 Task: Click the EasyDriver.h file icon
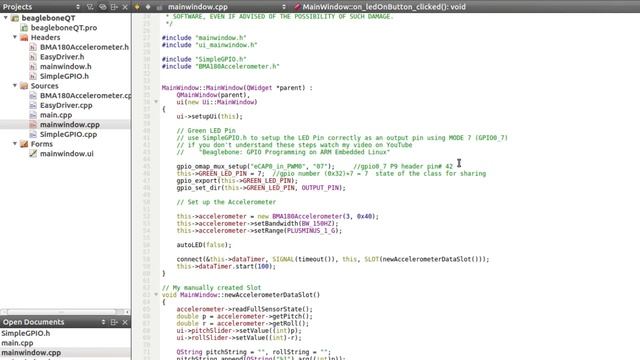33,57
